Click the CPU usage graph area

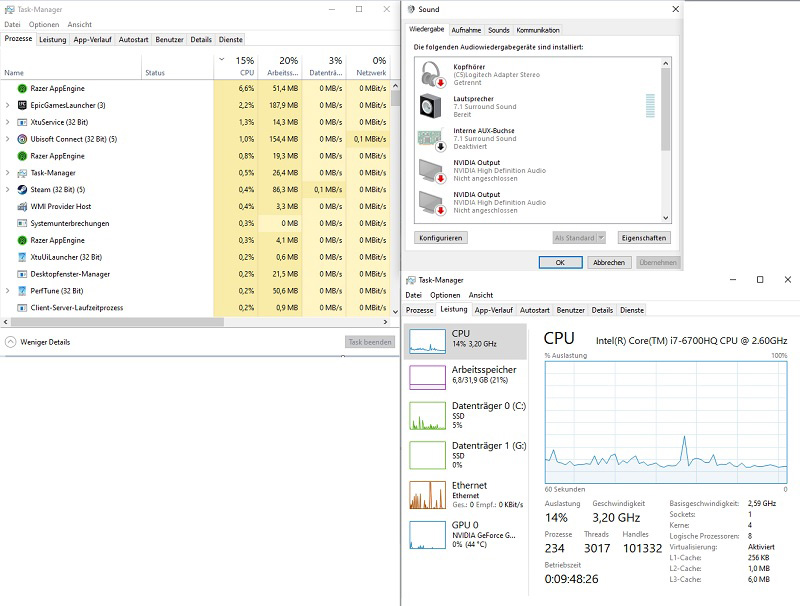click(666, 422)
